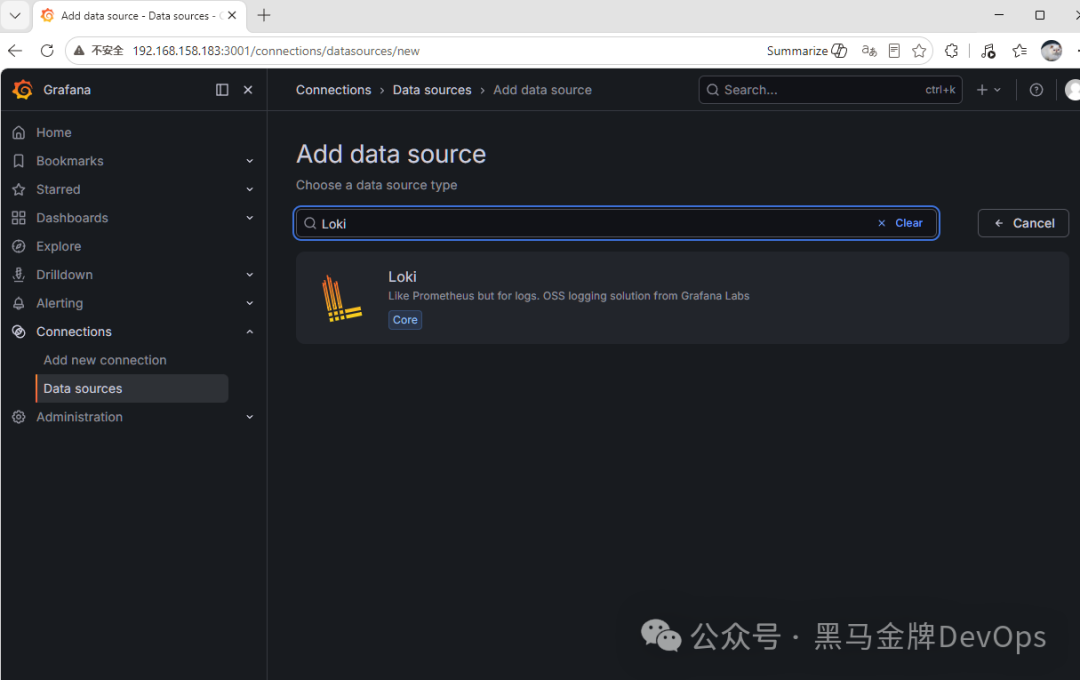Screen dimensions: 1080x680
Task: Click the media control music icon
Action: [988, 51]
